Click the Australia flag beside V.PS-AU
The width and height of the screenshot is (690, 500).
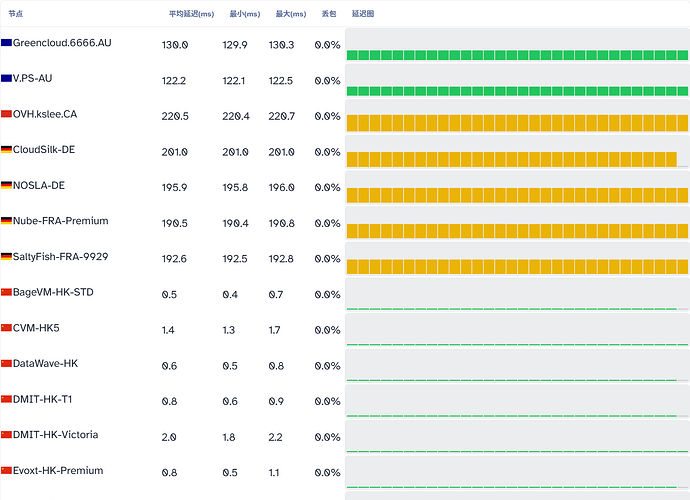[x=6, y=78]
